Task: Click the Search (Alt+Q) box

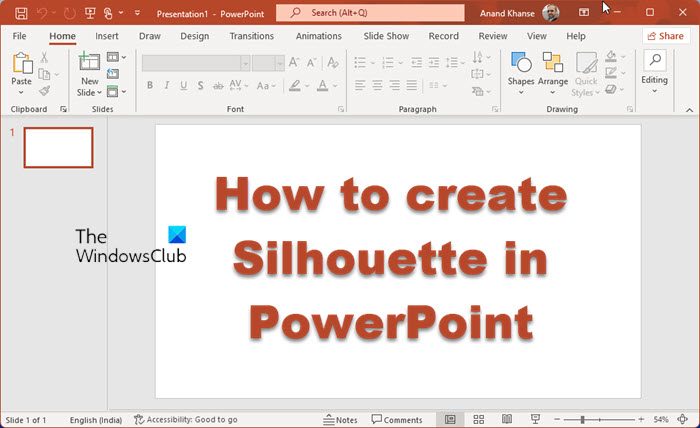Action: (370, 13)
